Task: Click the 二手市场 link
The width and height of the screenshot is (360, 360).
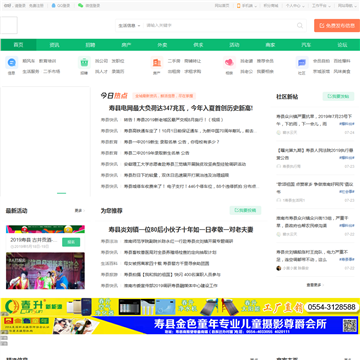Action: (x=52, y=71)
